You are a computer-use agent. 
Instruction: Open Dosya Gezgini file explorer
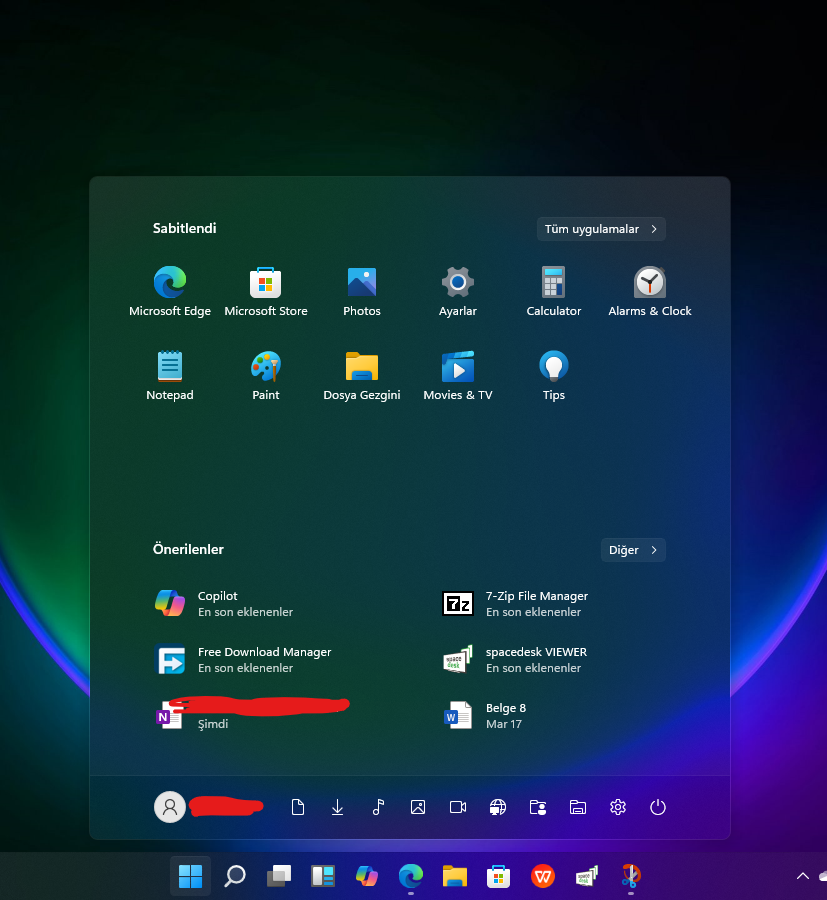[x=362, y=376]
